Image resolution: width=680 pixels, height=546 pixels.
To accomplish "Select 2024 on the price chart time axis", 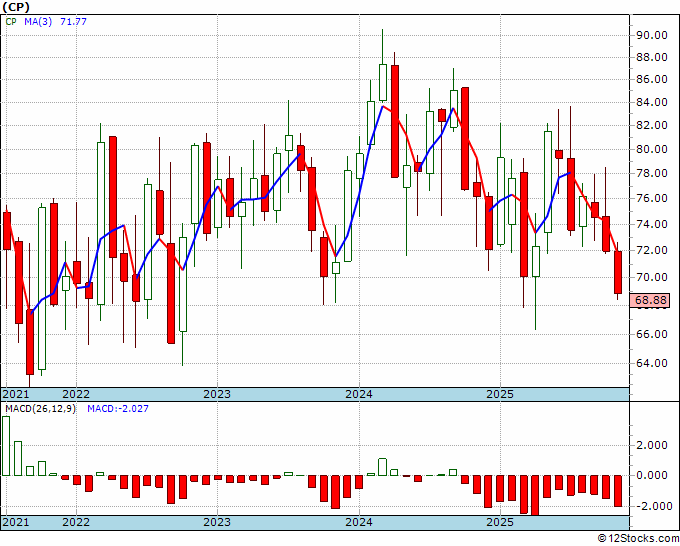I will click(359, 394).
